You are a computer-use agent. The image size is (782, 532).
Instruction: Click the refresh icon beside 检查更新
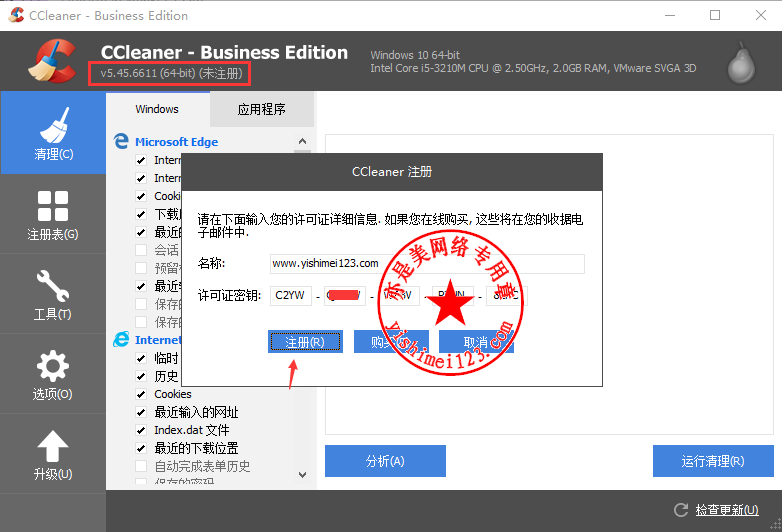pyautogui.click(x=681, y=510)
